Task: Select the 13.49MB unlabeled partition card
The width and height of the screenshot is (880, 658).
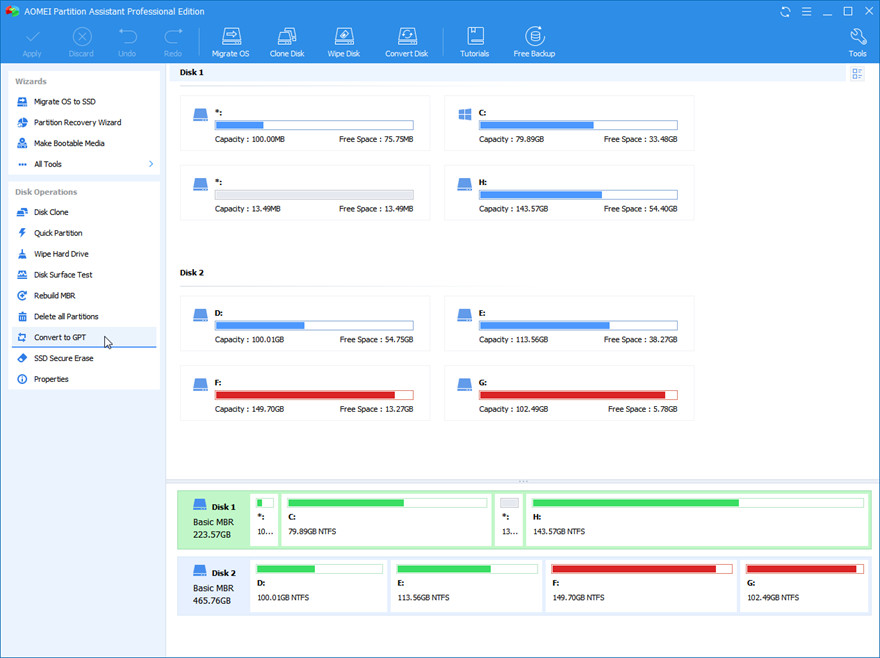Action: tap(305, 193)
